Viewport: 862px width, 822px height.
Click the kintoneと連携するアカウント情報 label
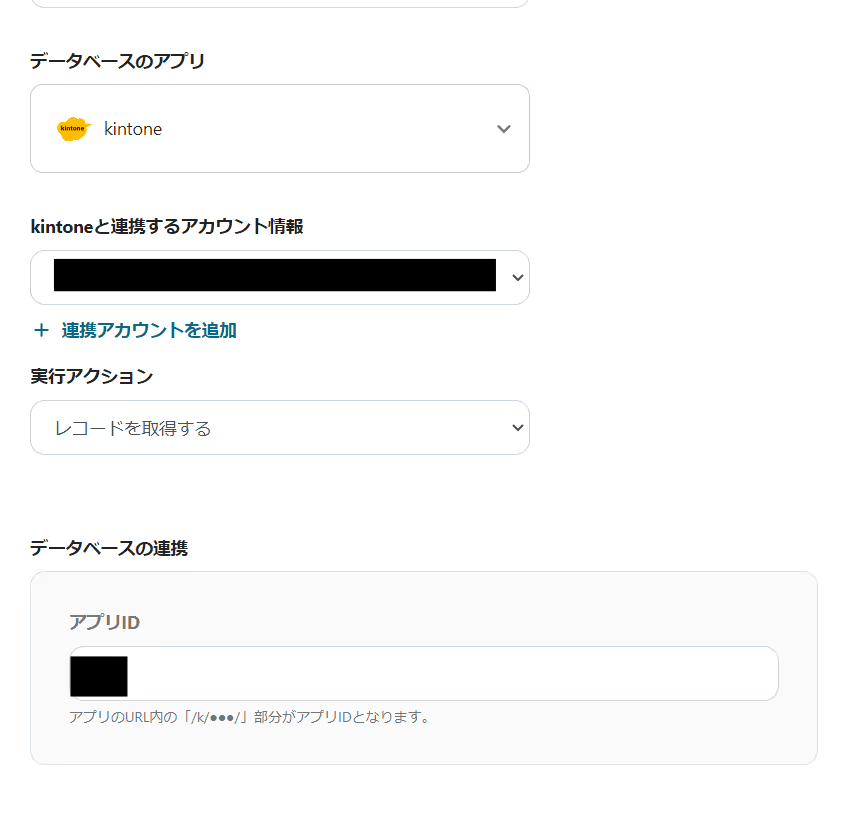pyautogui.click(x=167, y=226)
